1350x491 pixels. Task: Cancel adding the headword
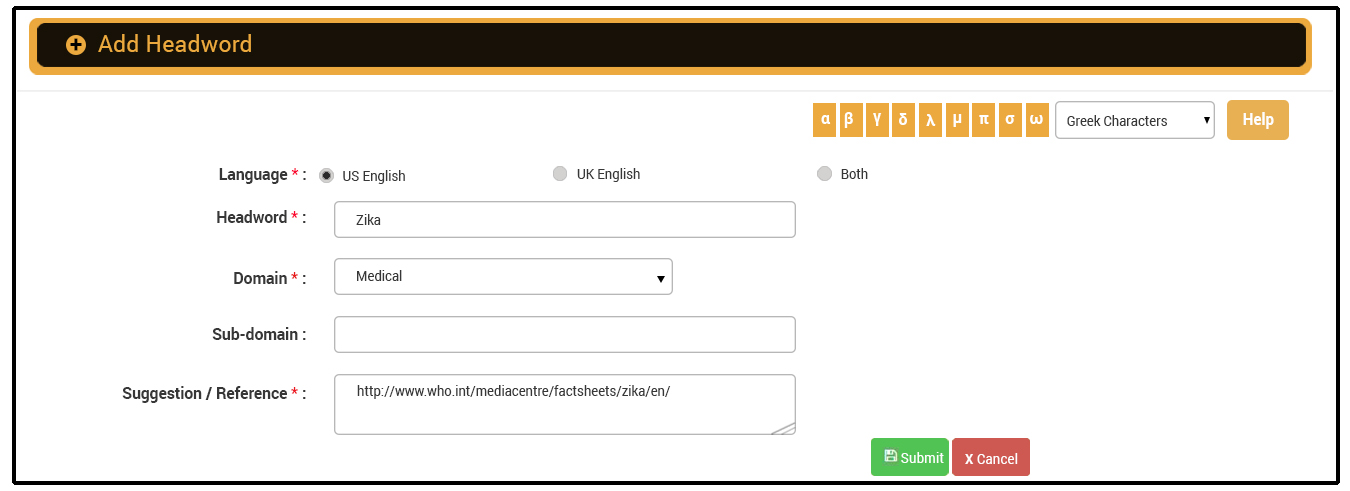tap(990, 457)
